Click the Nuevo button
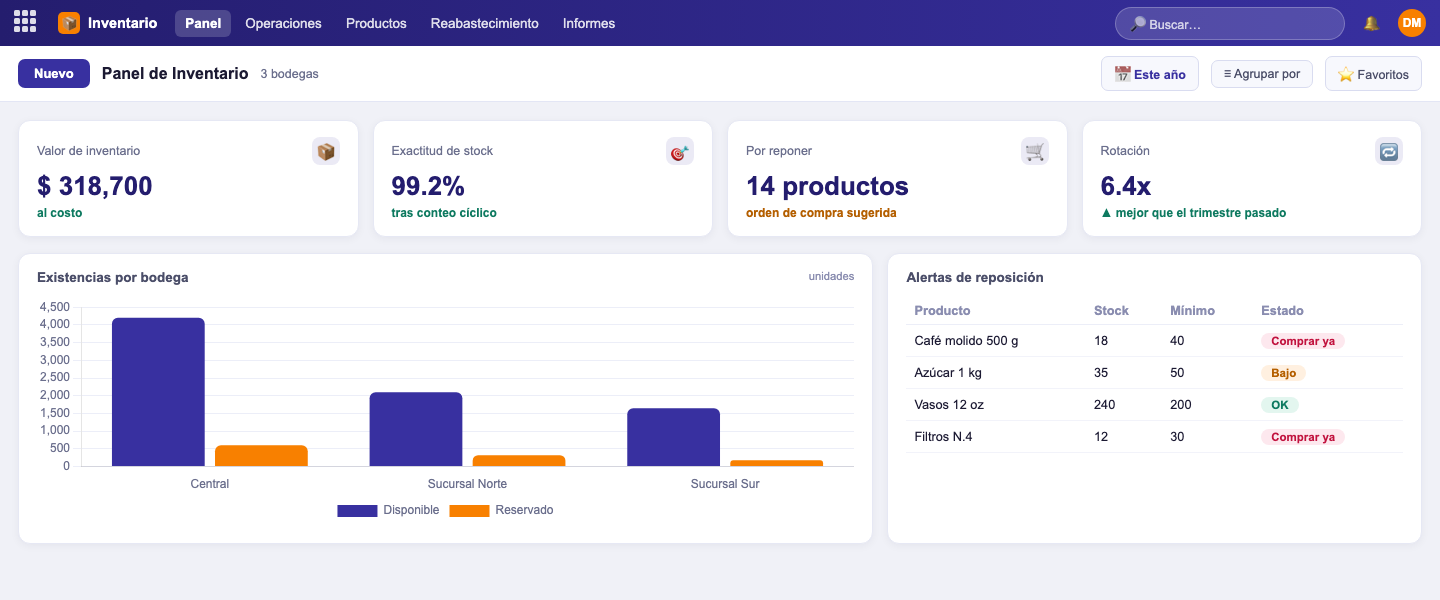Screen dimensions: 1440x600 54,73
